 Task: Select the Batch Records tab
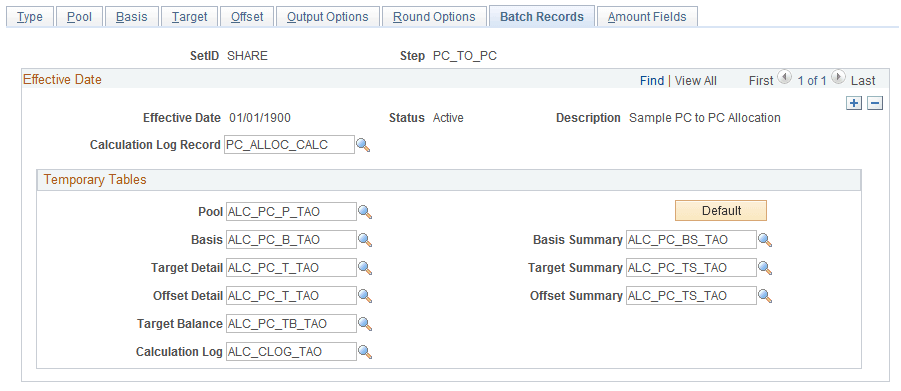(x=542, y=17)
